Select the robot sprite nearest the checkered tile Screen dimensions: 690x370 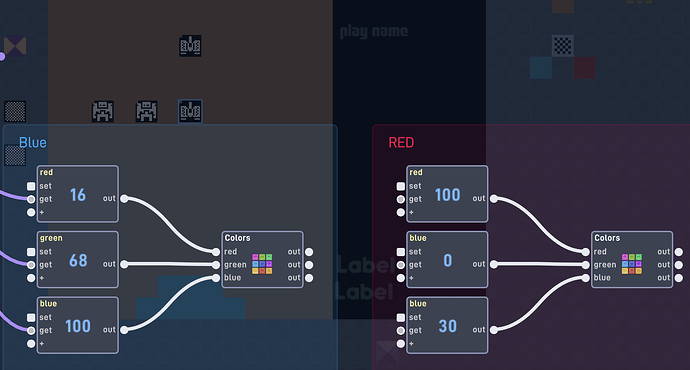pos(103,111)
